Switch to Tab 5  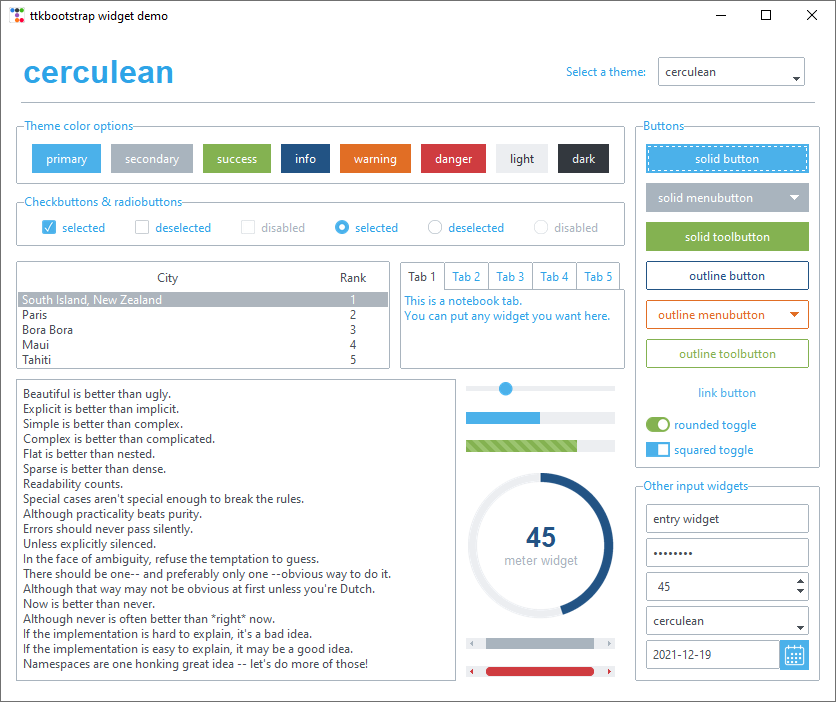(x=598, y=276)
